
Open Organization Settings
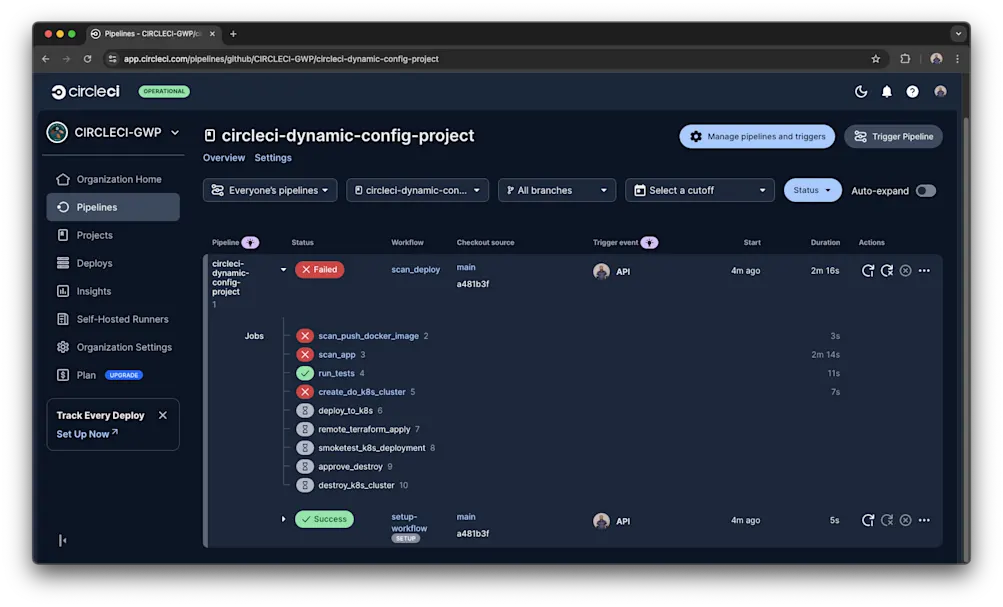pos(113,347)
